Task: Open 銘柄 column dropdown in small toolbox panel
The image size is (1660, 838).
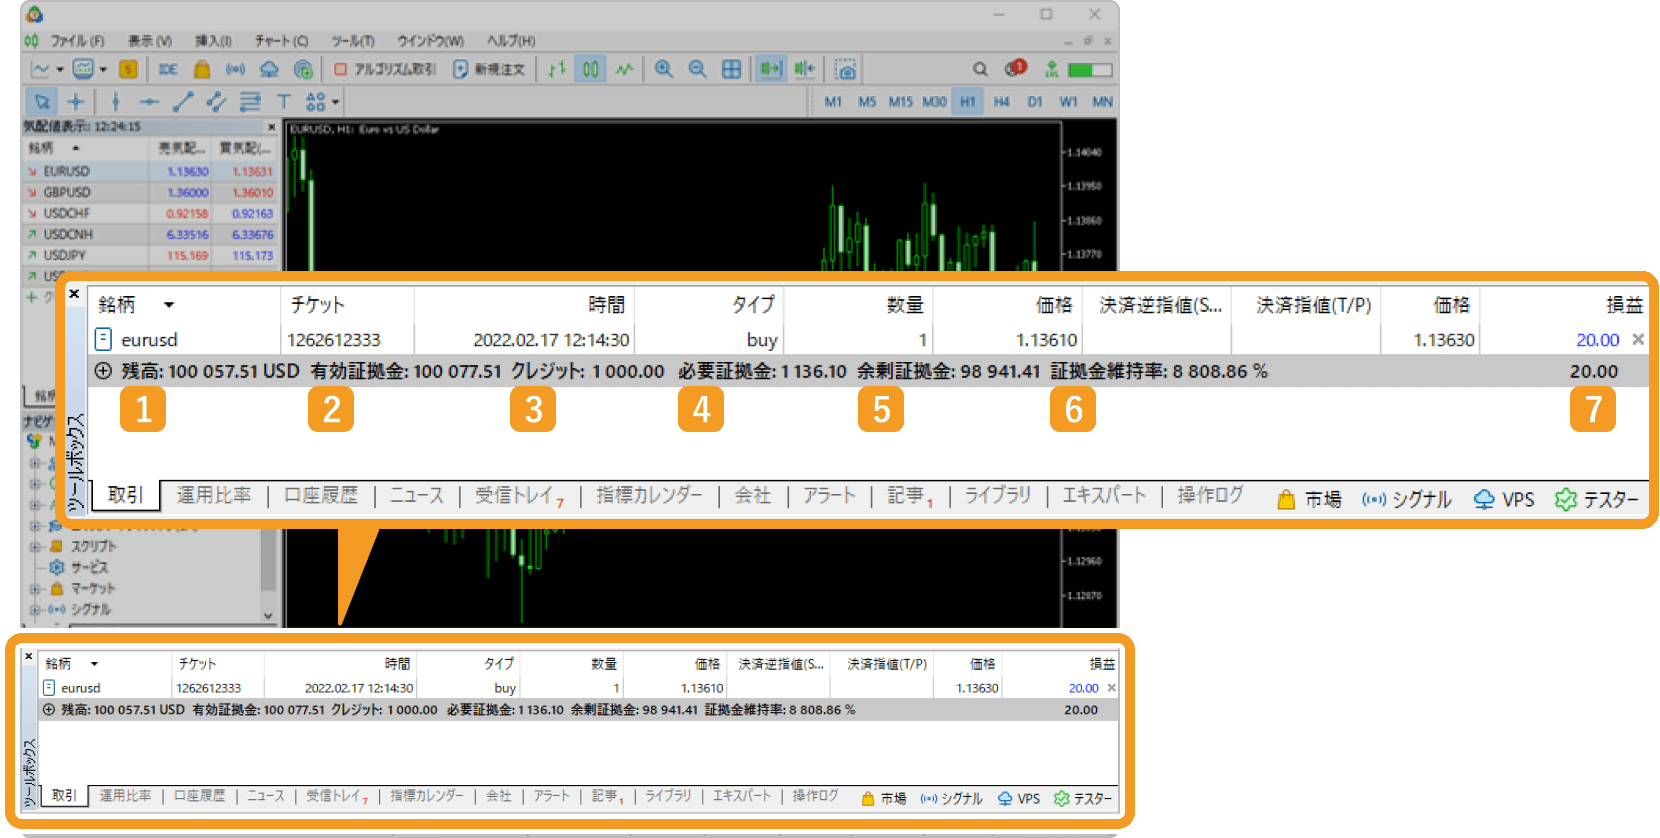Action: (94, 664)
